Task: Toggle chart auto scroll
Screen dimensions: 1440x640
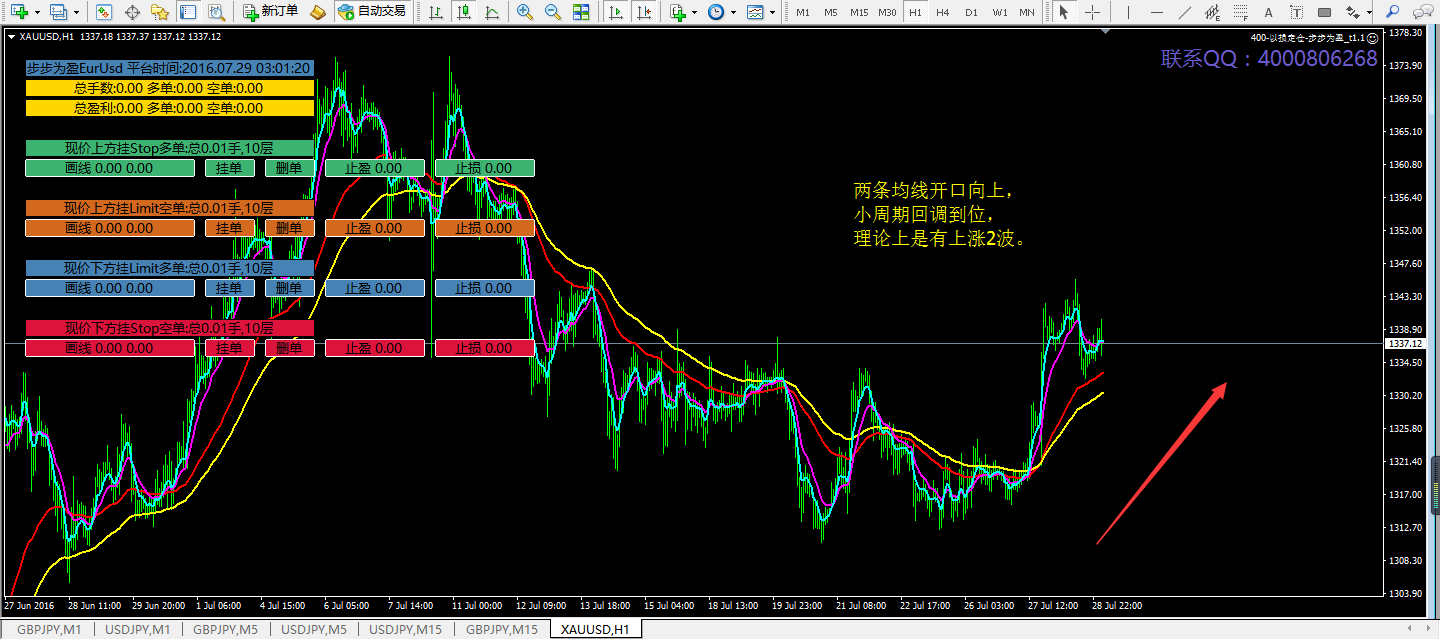Action: coord(615,12)
